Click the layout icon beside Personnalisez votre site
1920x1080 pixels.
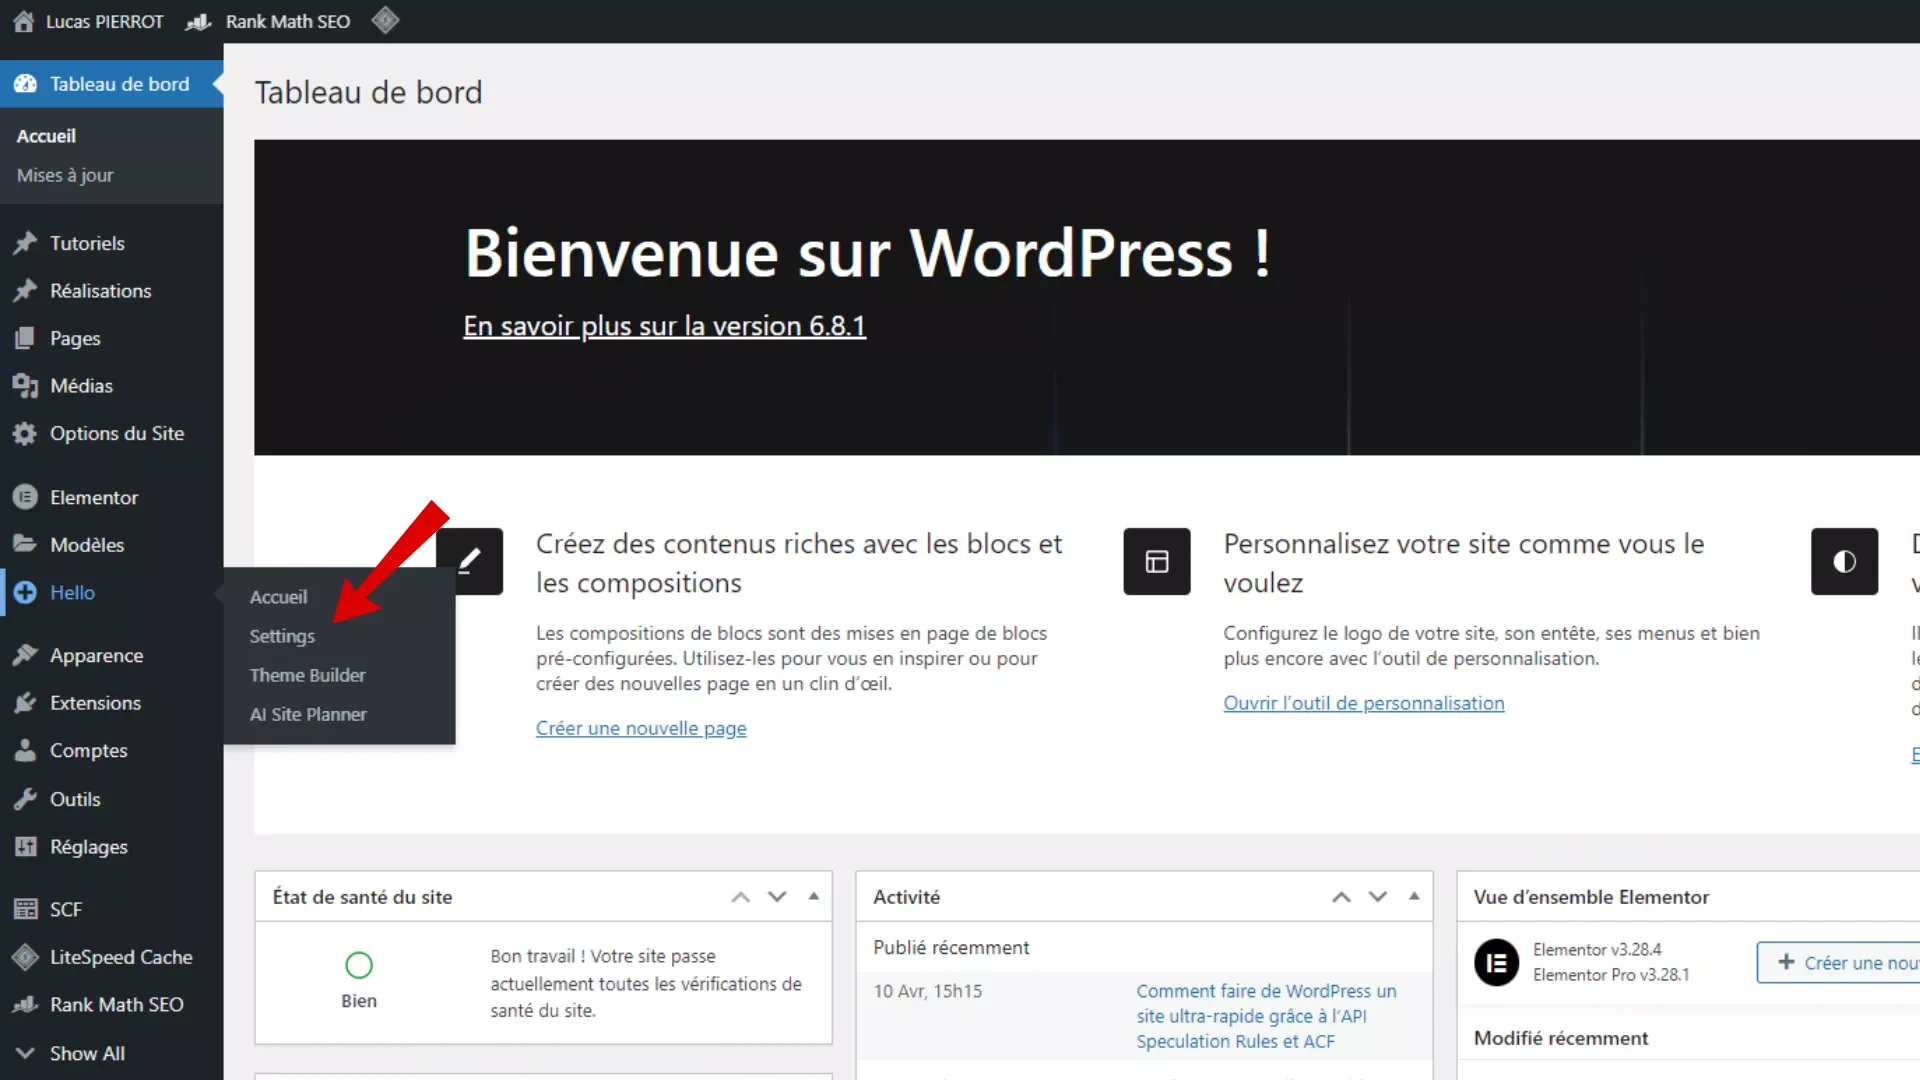(x=1157, y=561)
